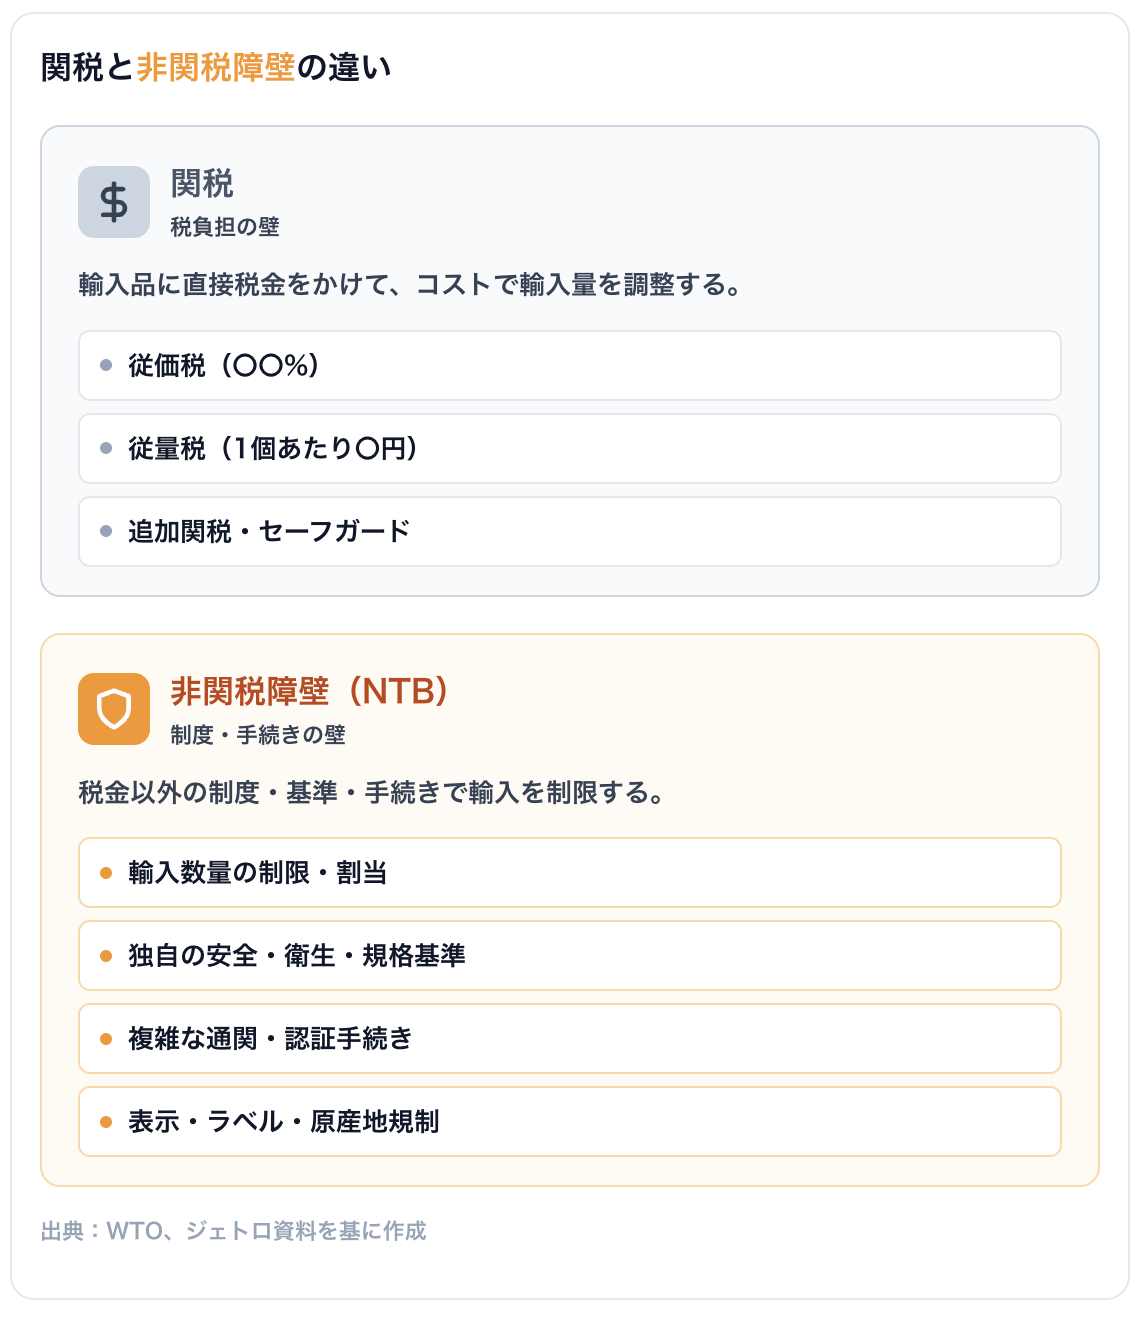Click the 非関税障壁（NTB）heading
This screenshot has width=1146, height=1332.
tap(309, 691)
